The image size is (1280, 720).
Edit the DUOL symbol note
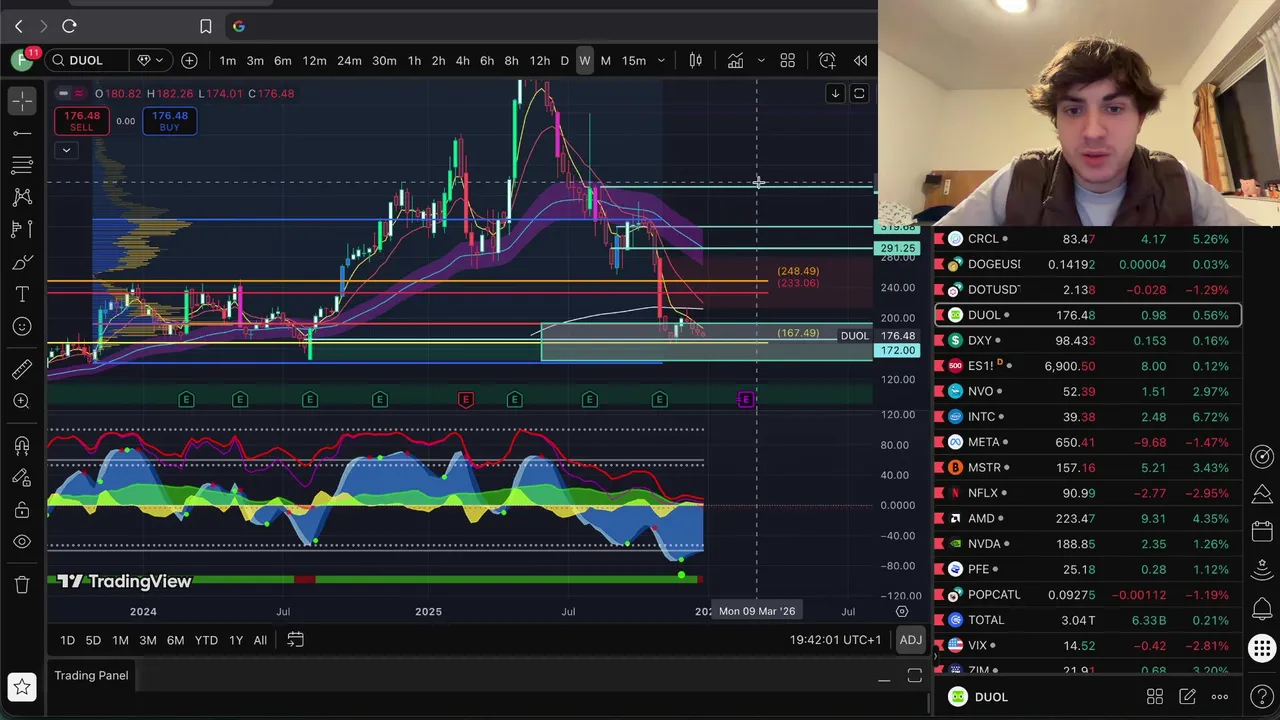(x=1187, y=697)
